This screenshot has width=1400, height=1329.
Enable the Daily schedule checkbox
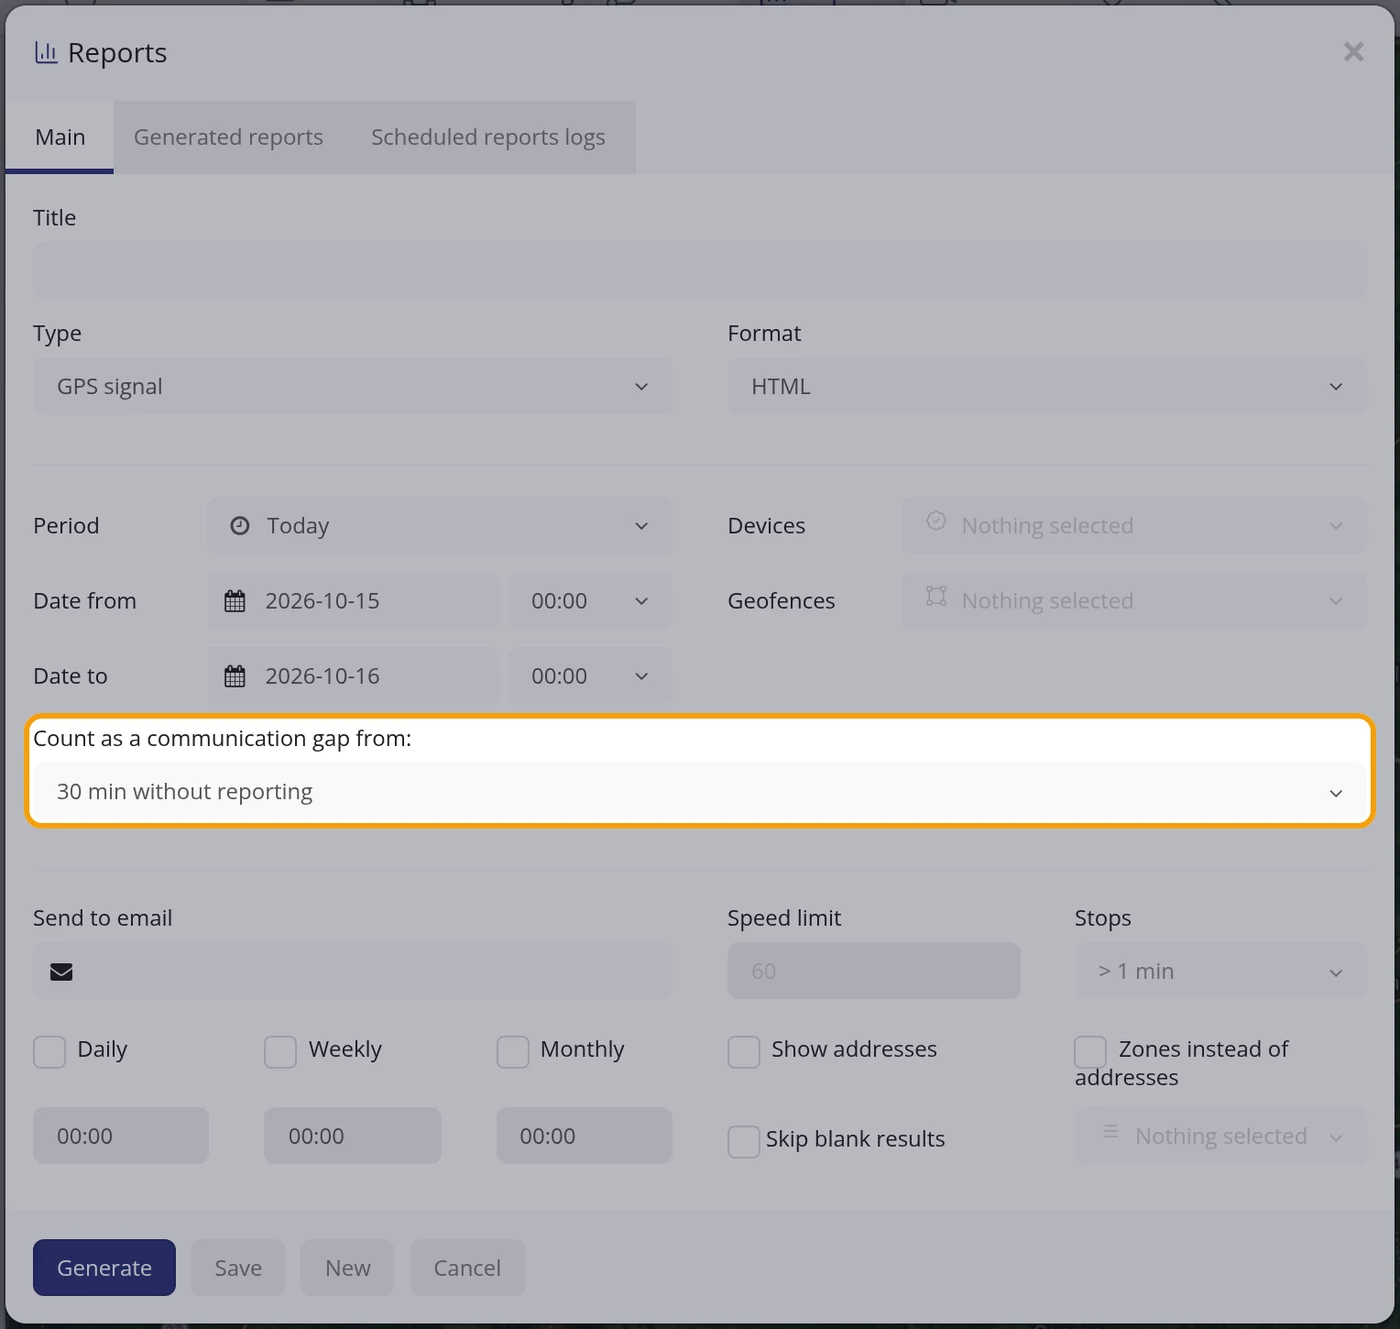(50, 1052)
